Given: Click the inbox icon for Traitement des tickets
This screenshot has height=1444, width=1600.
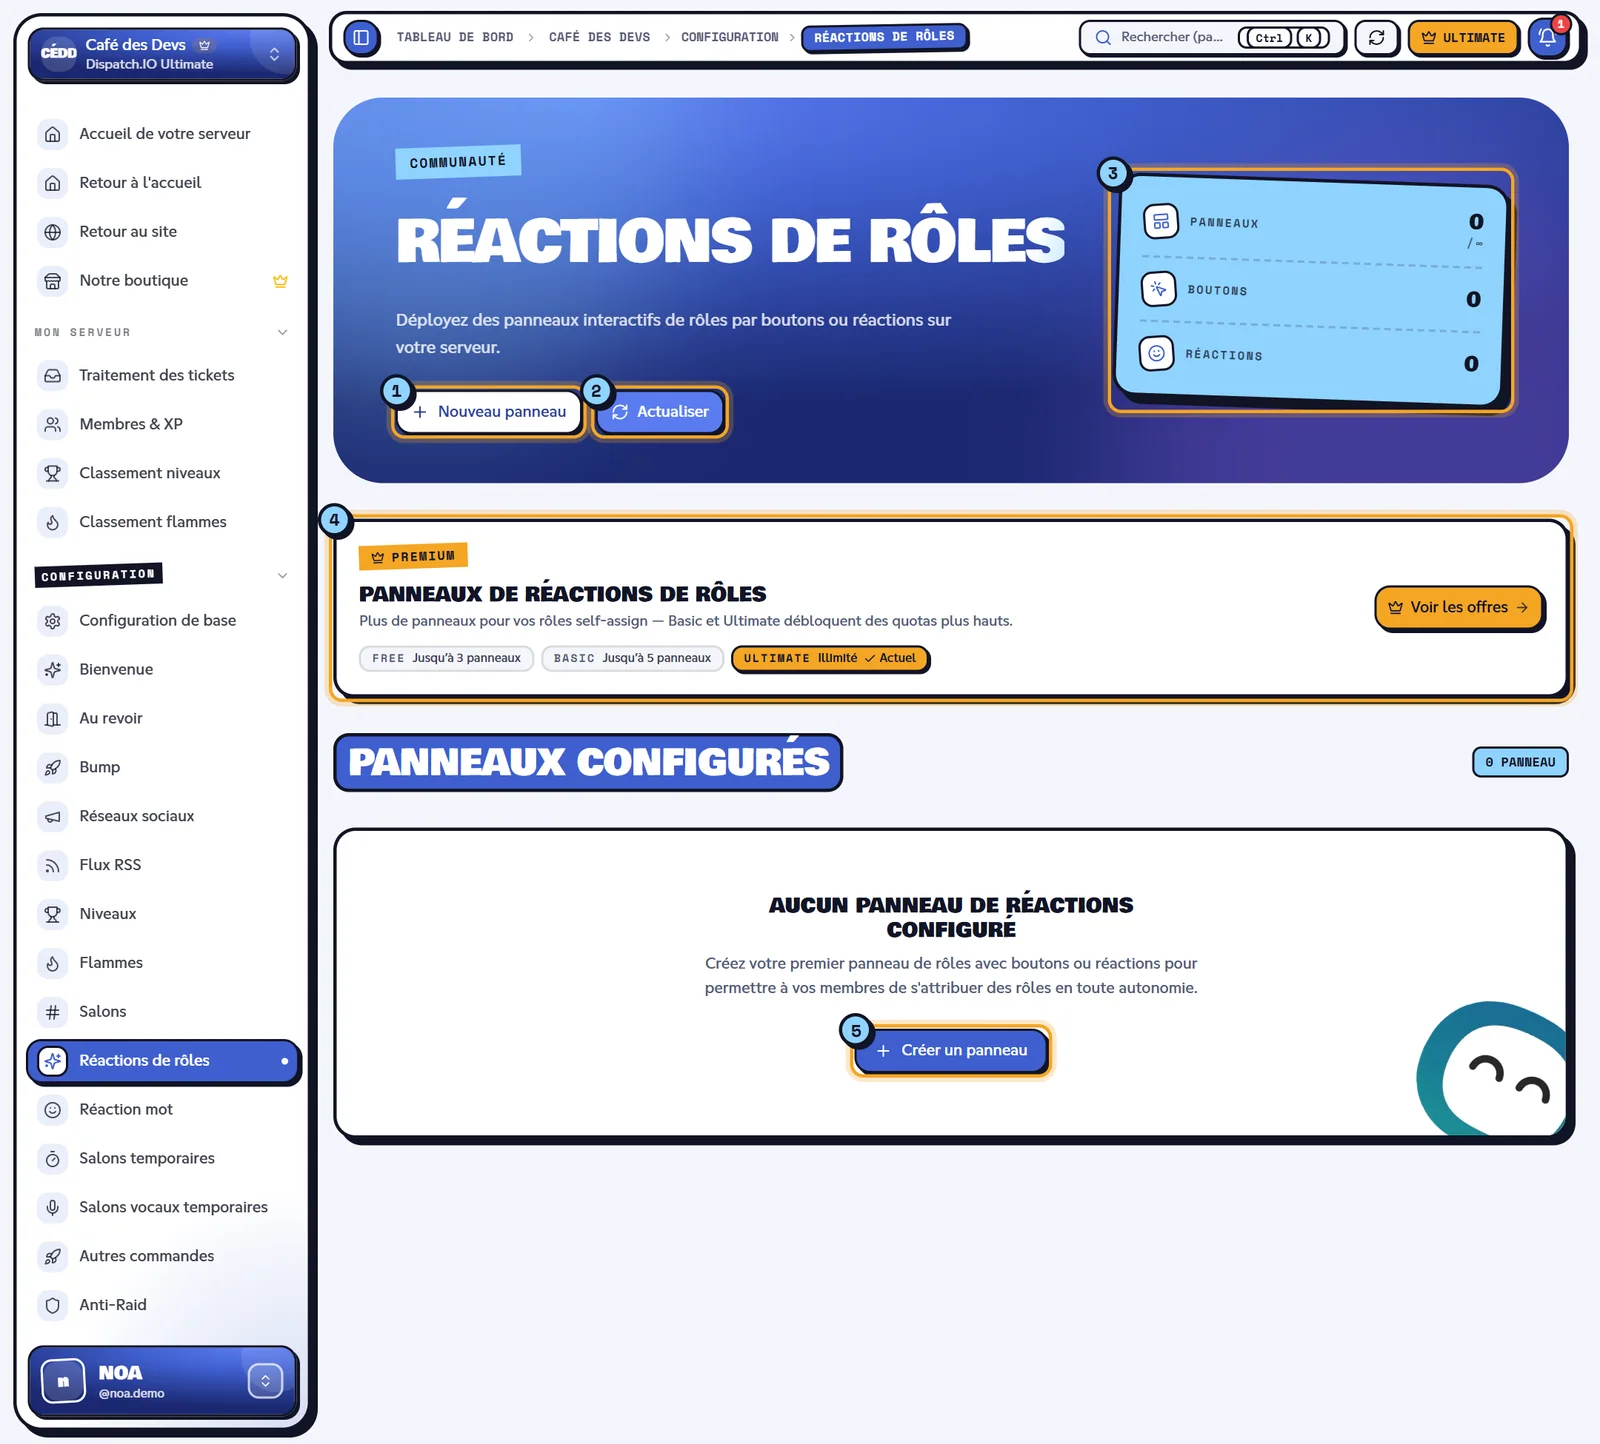Looking at the screenshot, I should pos(53,376).
